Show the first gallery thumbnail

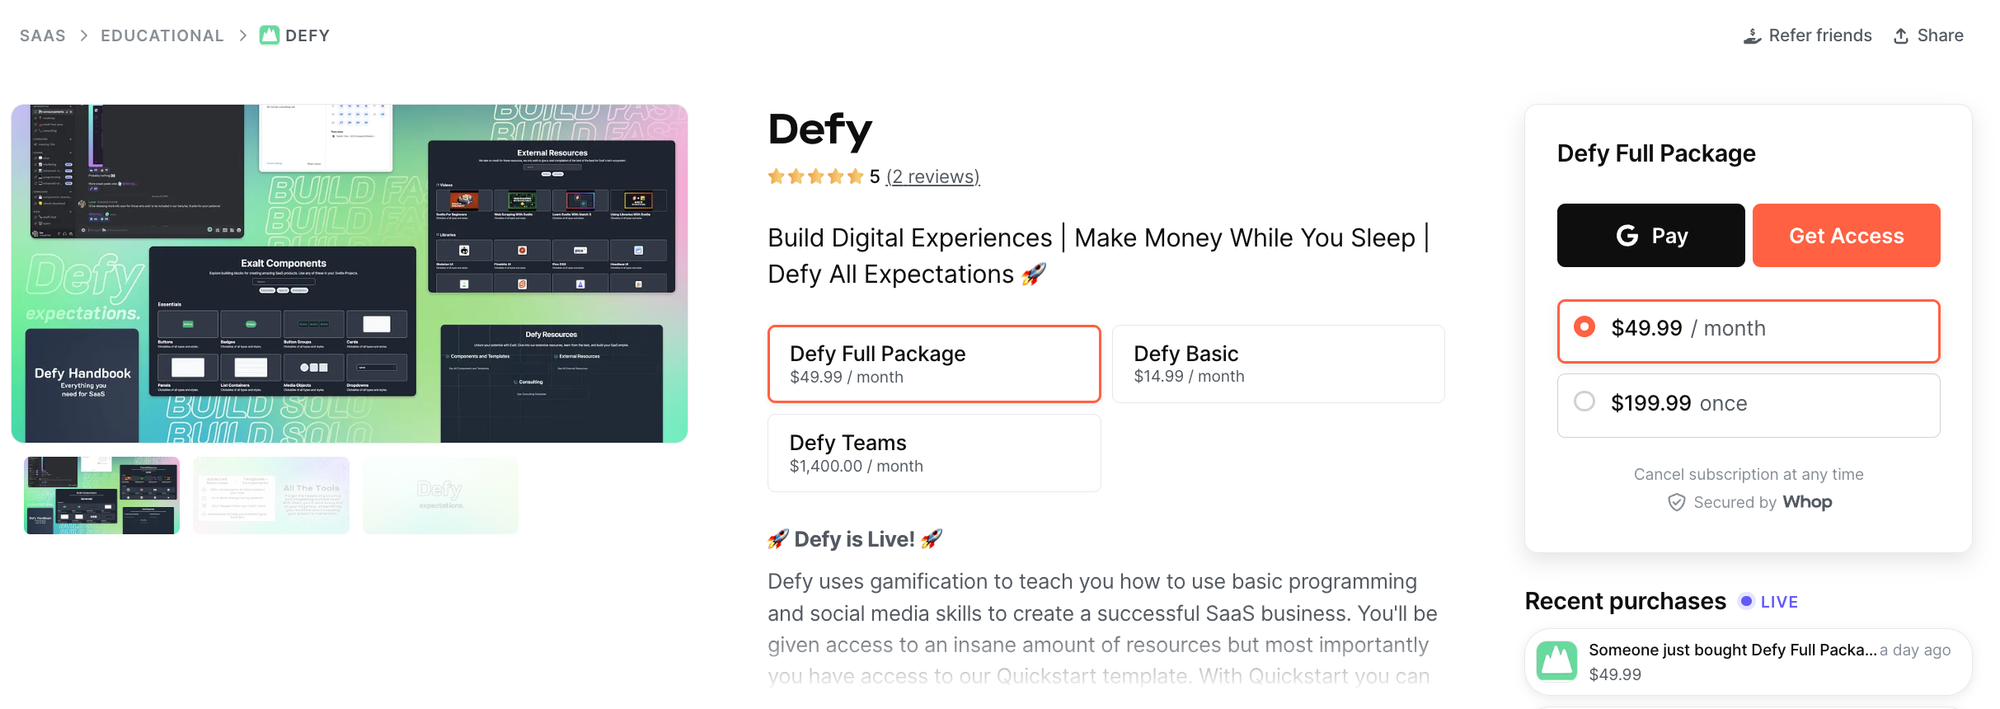(102, 496)
